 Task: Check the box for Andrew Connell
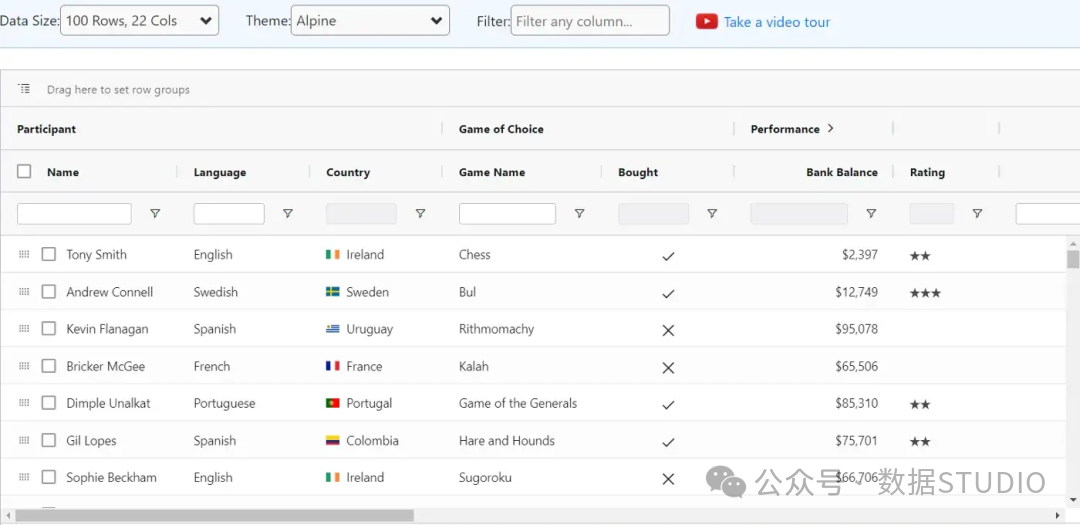click(x=48, y=291)
